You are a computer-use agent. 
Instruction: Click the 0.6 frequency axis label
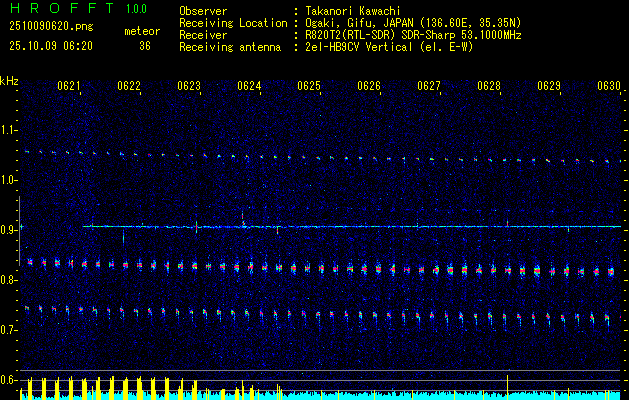[x=8, y=380]
